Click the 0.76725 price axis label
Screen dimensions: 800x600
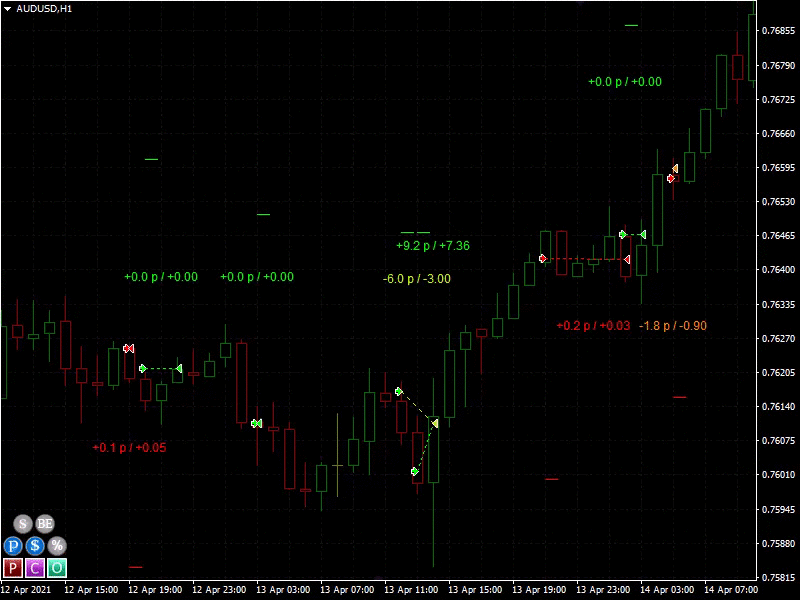(779, 99)
